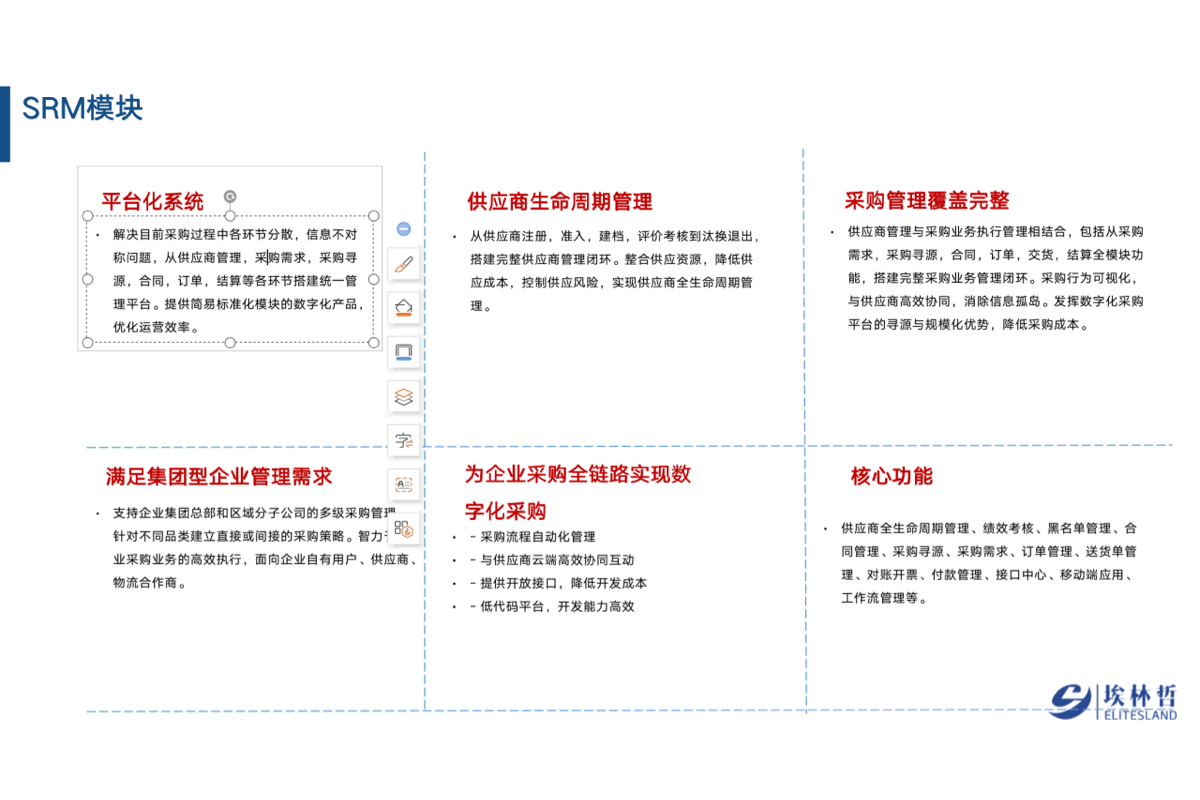Click the text box A icon

pyautogui.click(x=403, y=484)
